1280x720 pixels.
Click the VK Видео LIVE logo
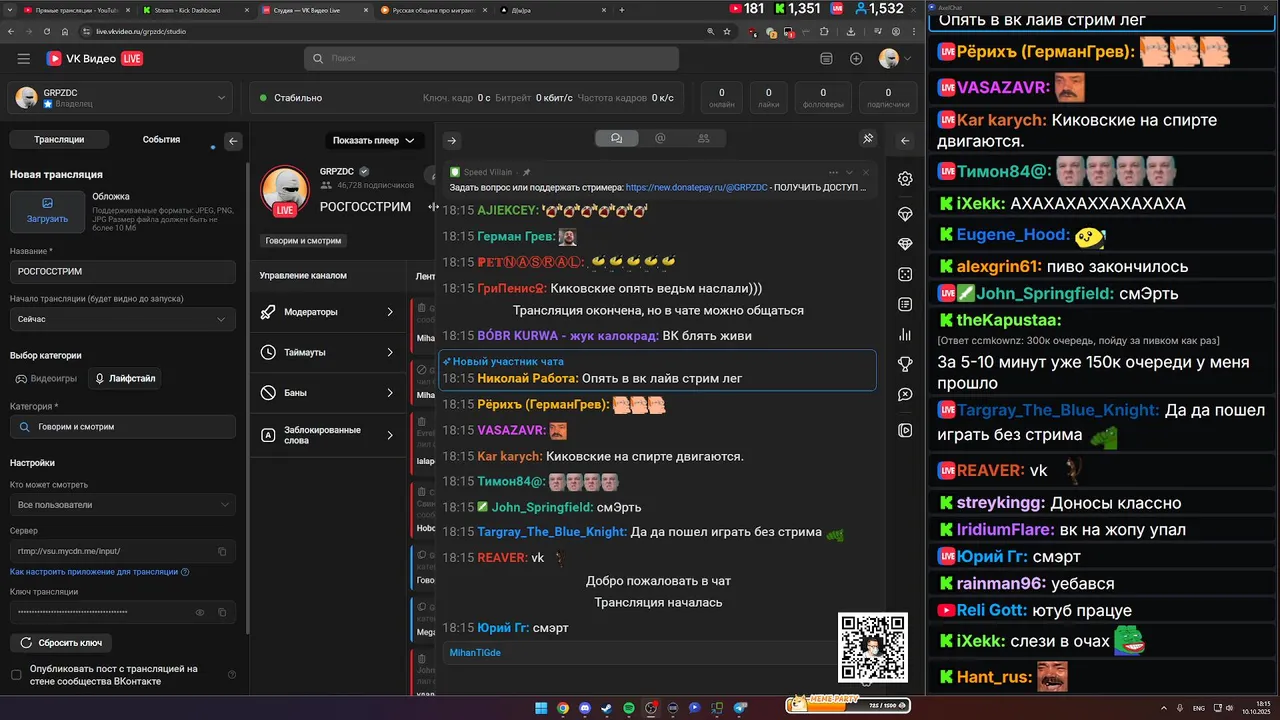(95, 59)
